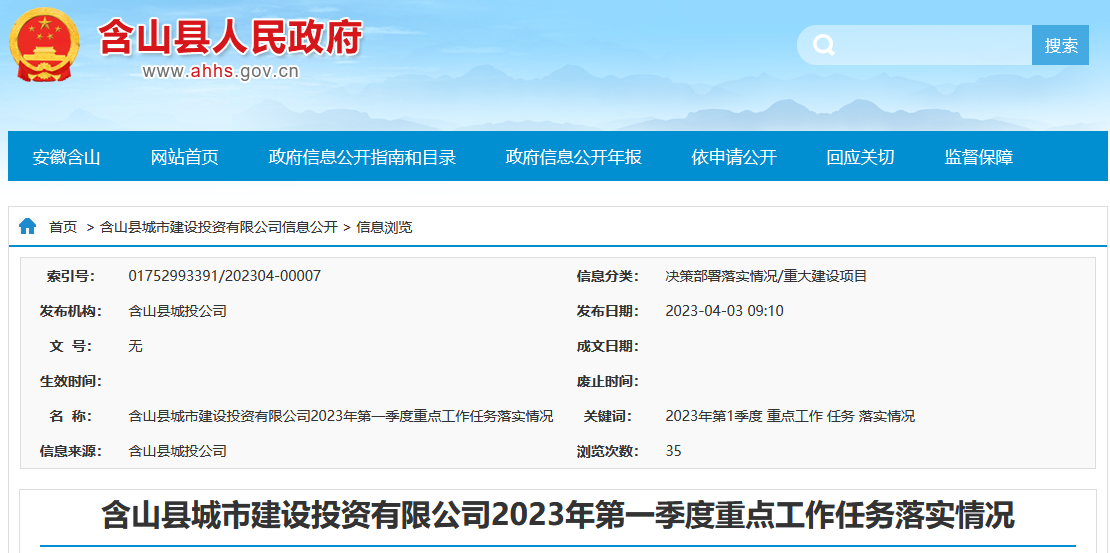Click the national emblem logo
1110x553 pixels.
click(x=44, y=45)
